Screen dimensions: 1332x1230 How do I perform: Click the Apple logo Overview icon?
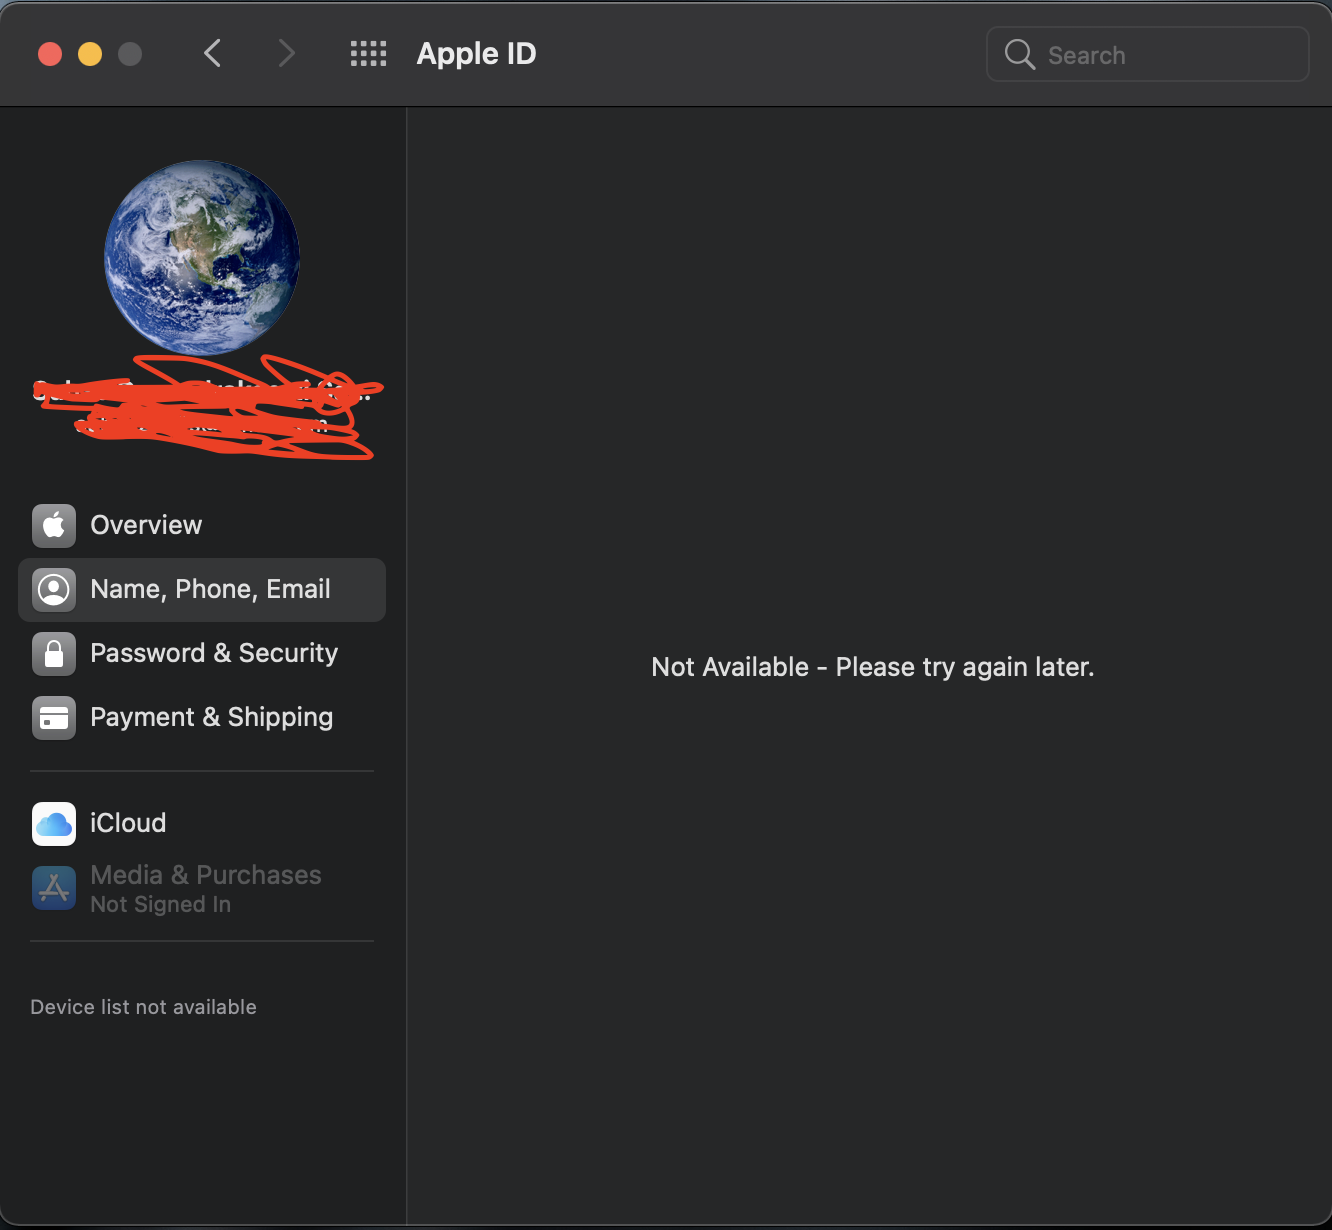[54, 525]
